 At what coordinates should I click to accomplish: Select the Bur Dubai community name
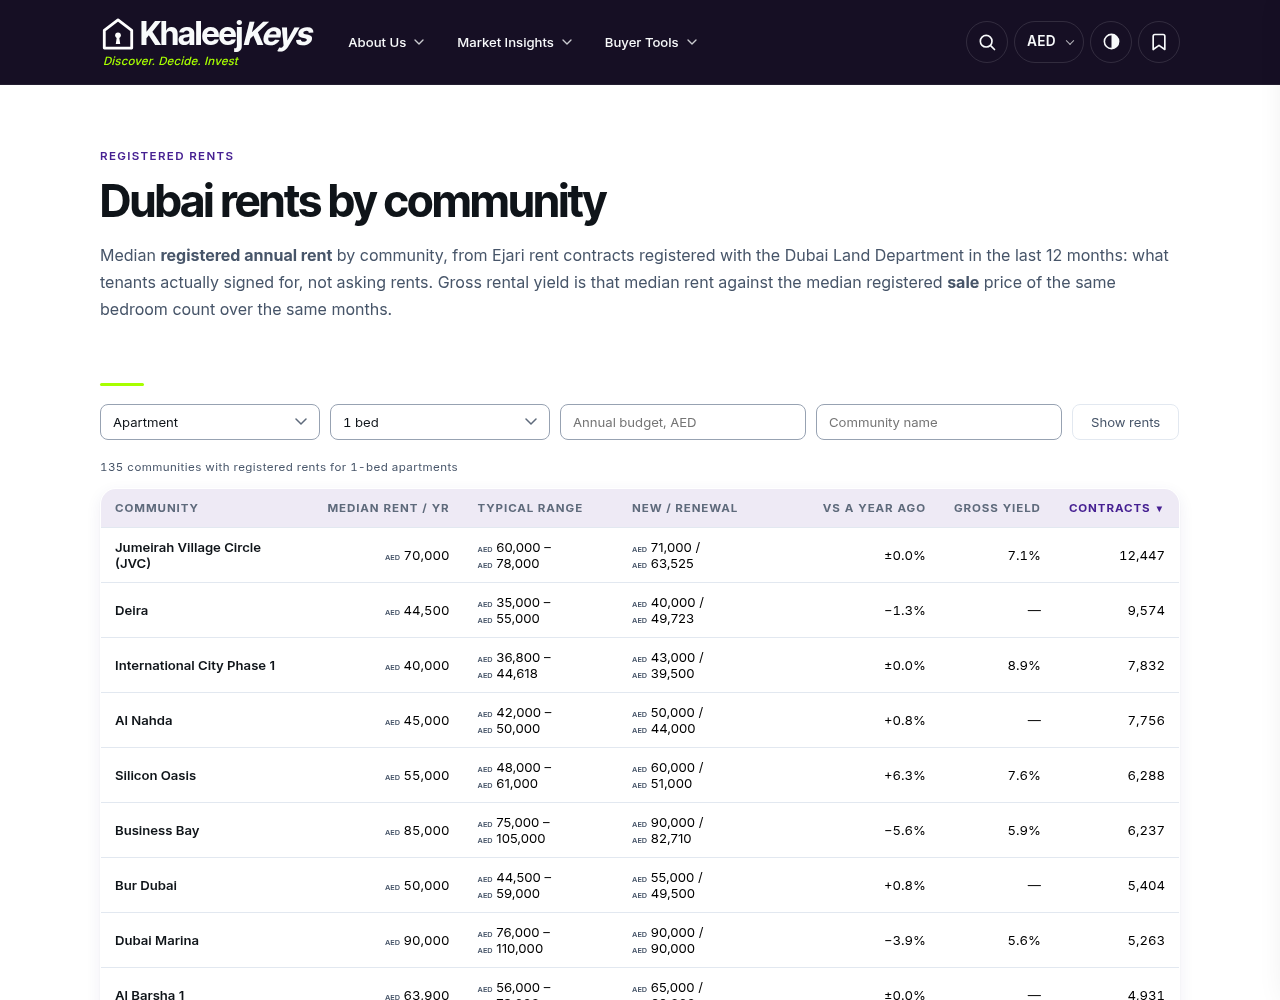pyautogui.click(x=146, y=886)
